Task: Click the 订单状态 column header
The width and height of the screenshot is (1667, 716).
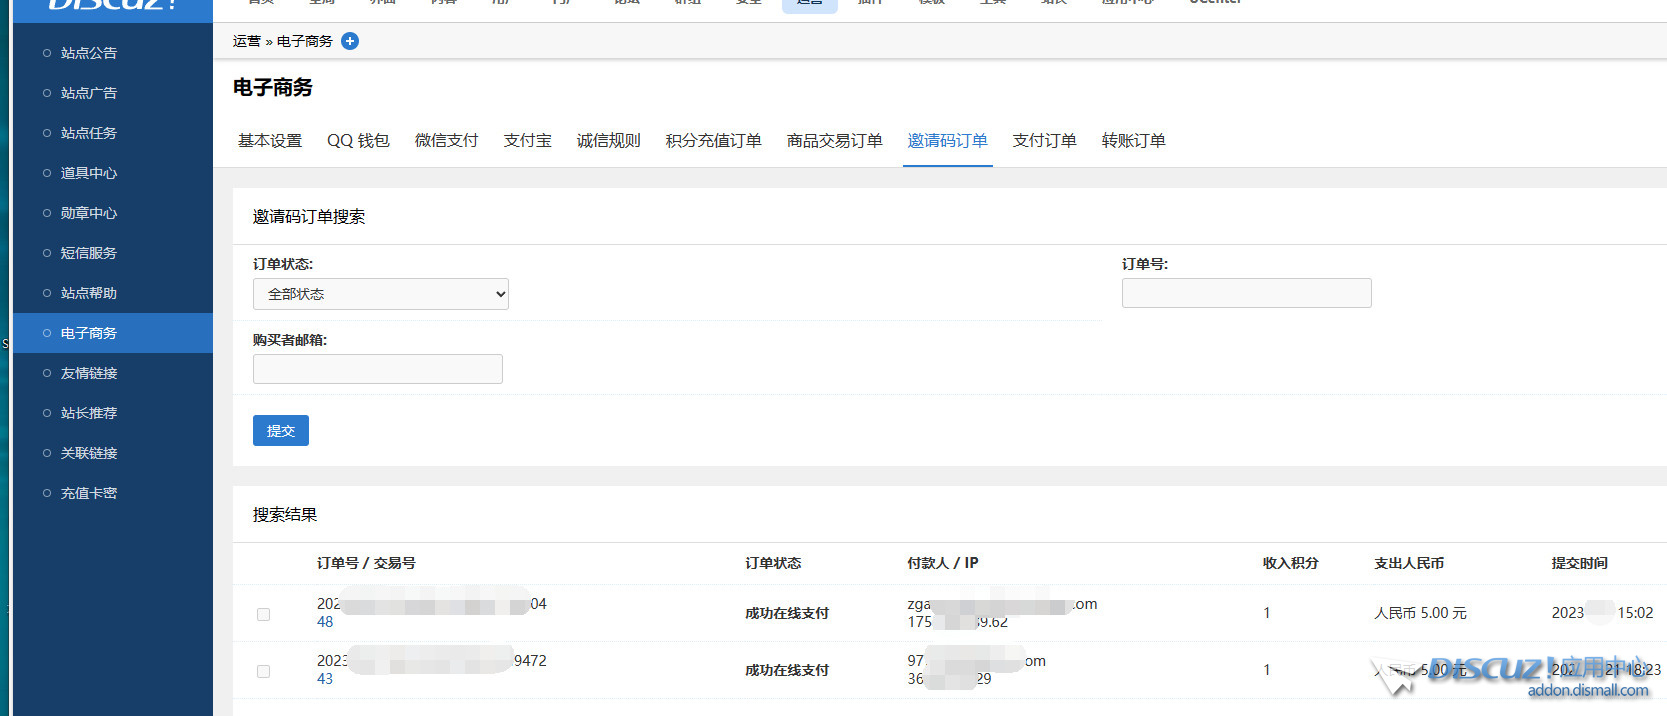Action: point(773,563)
